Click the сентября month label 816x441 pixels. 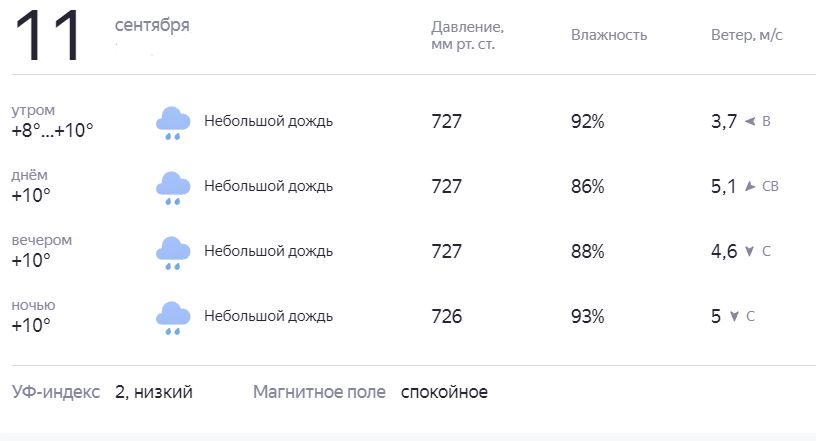(152, 25)
